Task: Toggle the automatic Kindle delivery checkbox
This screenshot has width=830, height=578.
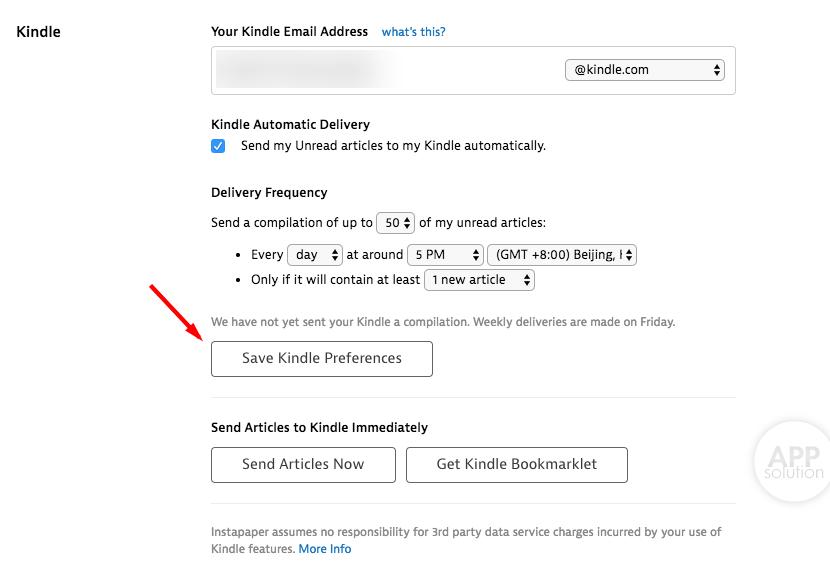Action: click(218, 146)
